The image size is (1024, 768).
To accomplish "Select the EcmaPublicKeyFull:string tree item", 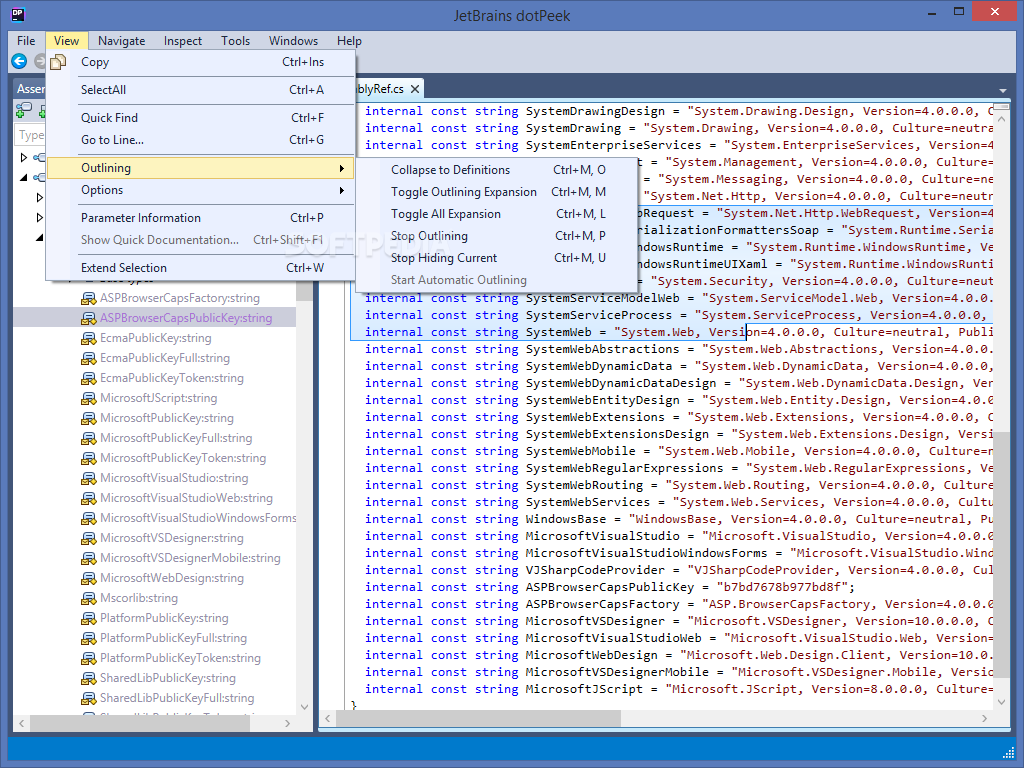I will coord(165,358).
